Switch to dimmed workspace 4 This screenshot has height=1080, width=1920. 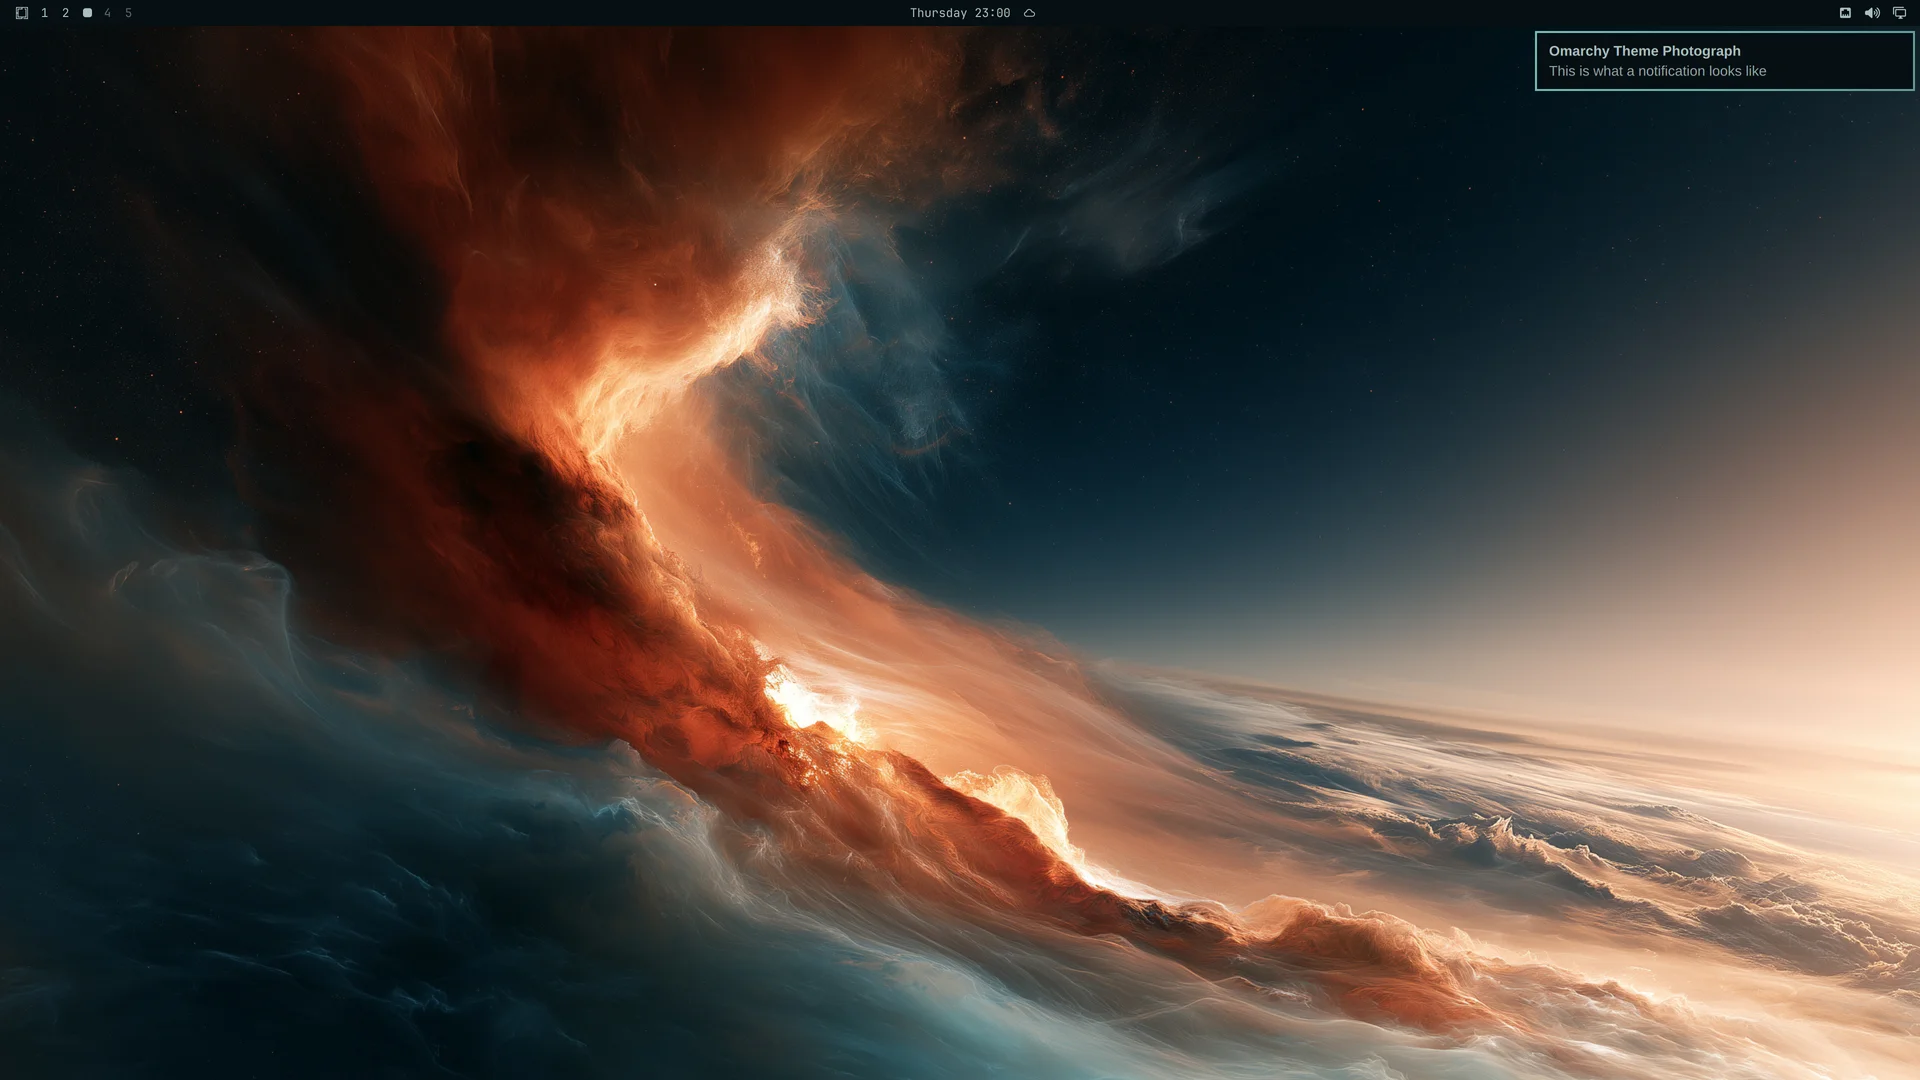click(x=108, y=13)
